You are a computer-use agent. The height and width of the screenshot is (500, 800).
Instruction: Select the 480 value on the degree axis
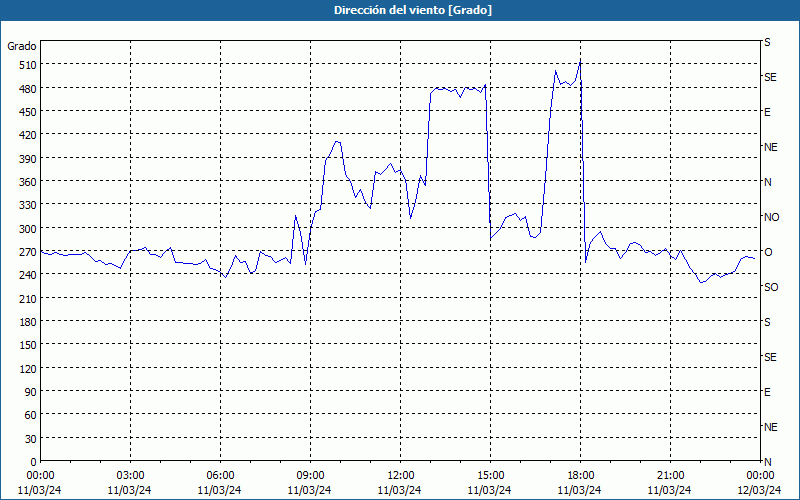pyautogui.click(x=28, y=88)
